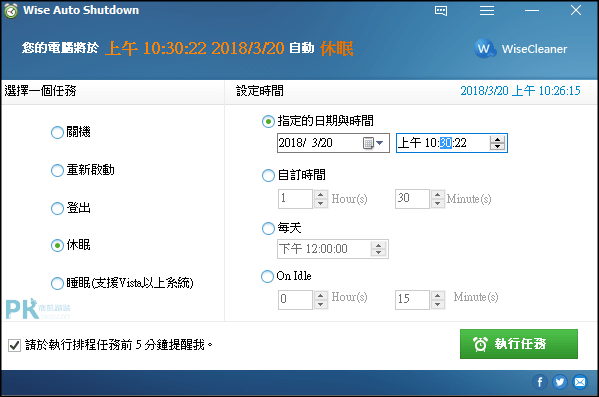Minimize the Wise Auto Shutdown window
This screenshot has width=599, height=397.
(532, 10)
